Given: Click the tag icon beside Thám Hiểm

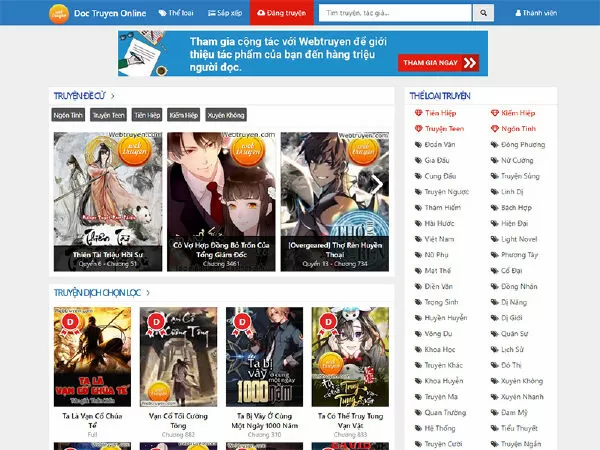Looking at the screenshot, I should [x=418, y=208].
